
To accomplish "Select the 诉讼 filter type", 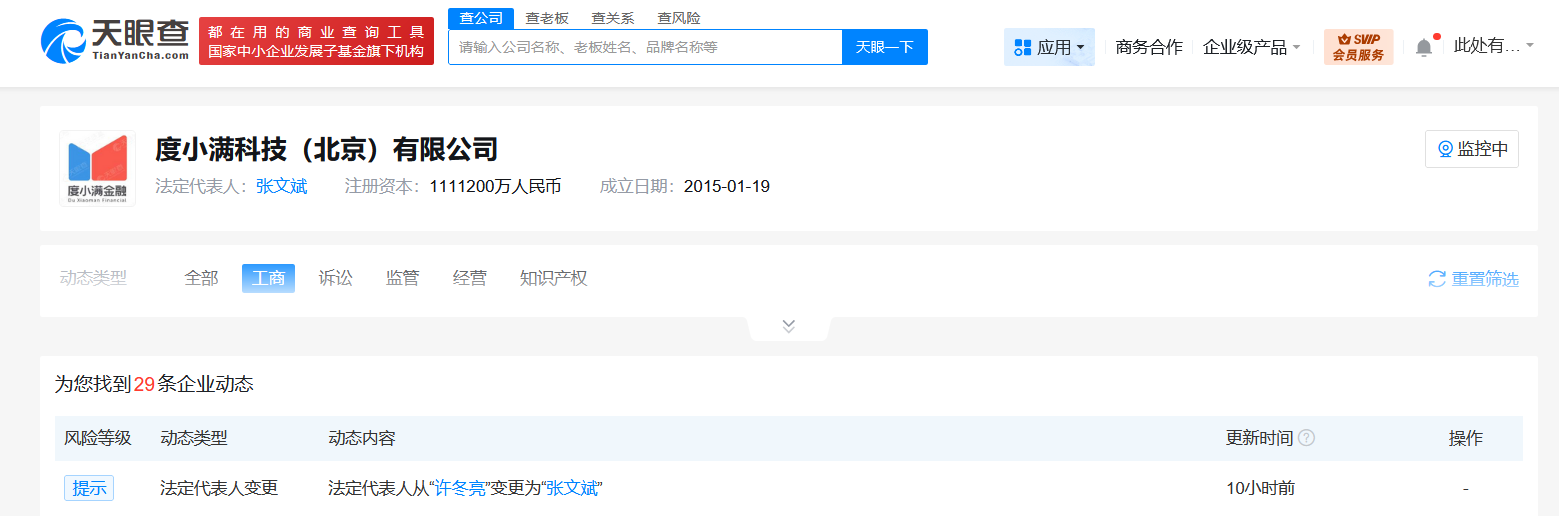I will click(x=336, y=278).
